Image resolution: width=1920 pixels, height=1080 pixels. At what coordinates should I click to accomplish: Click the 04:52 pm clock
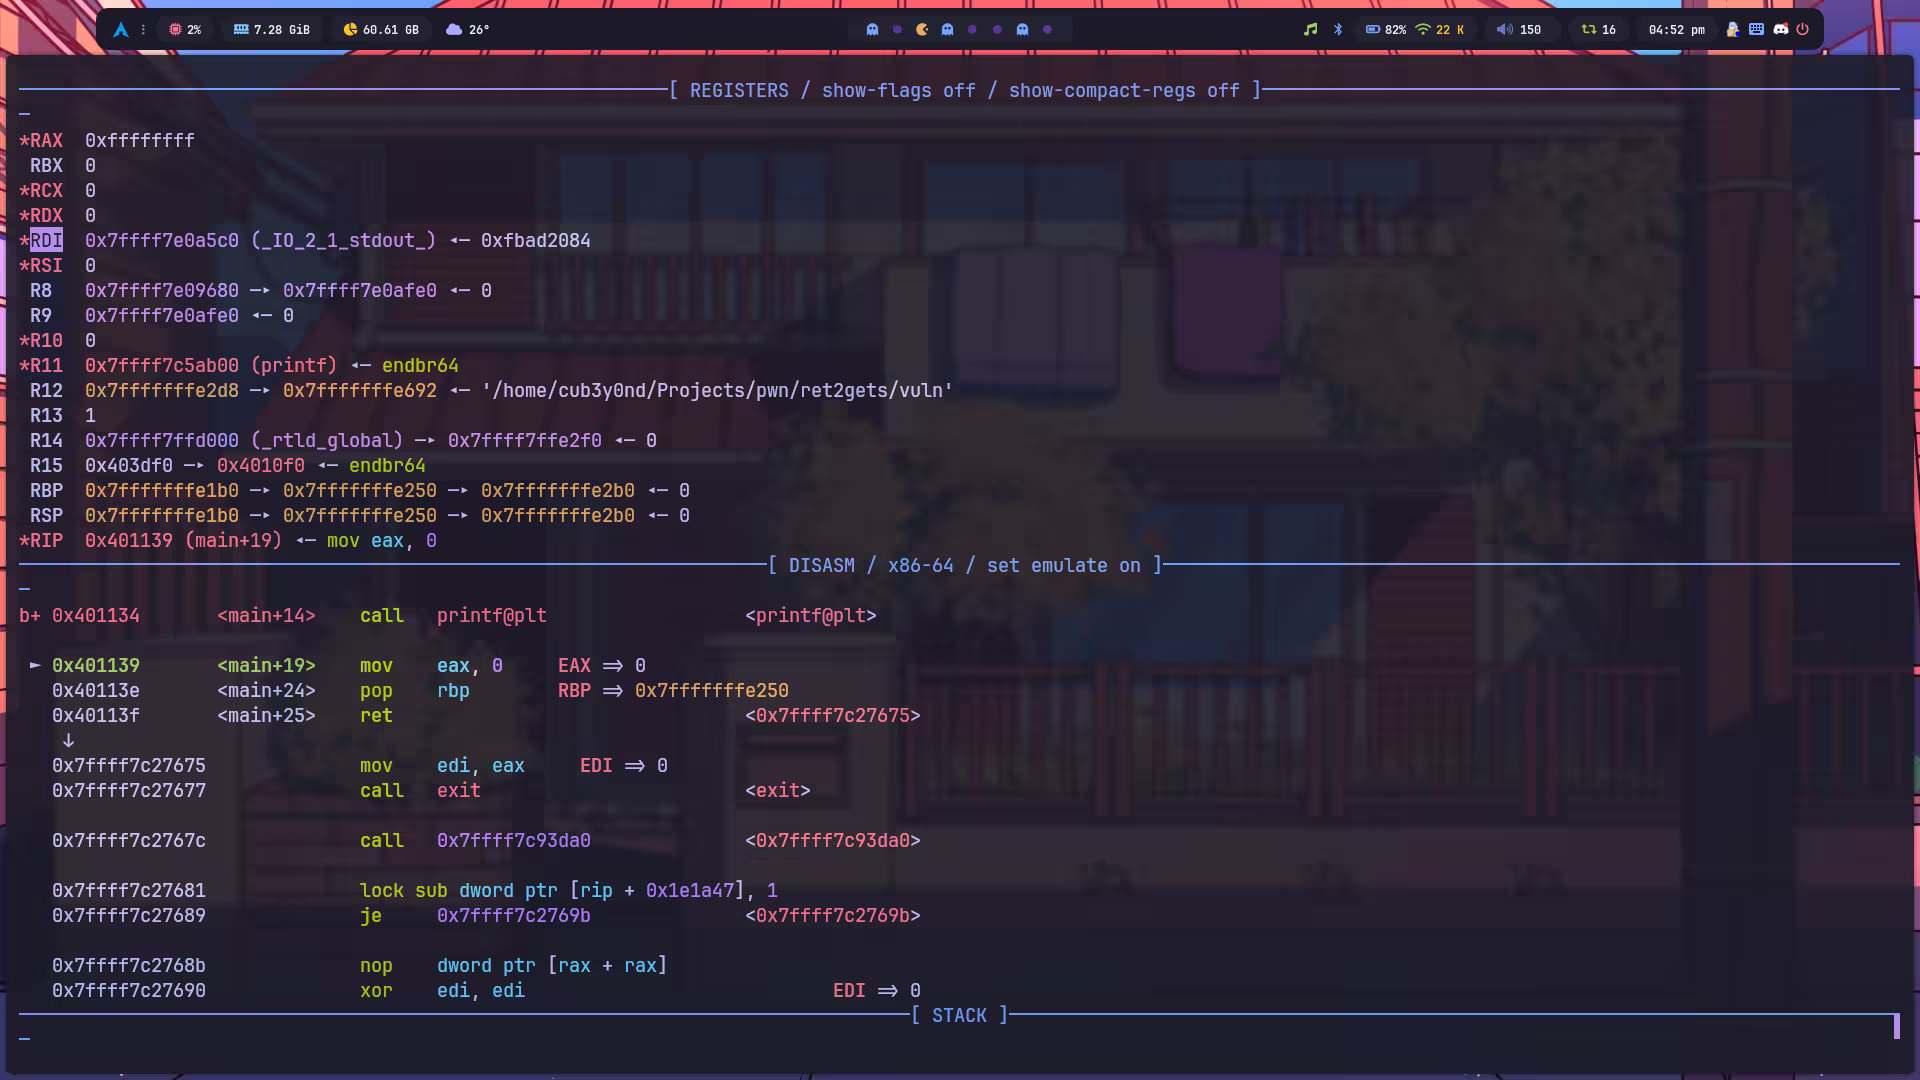[1677, 30]
